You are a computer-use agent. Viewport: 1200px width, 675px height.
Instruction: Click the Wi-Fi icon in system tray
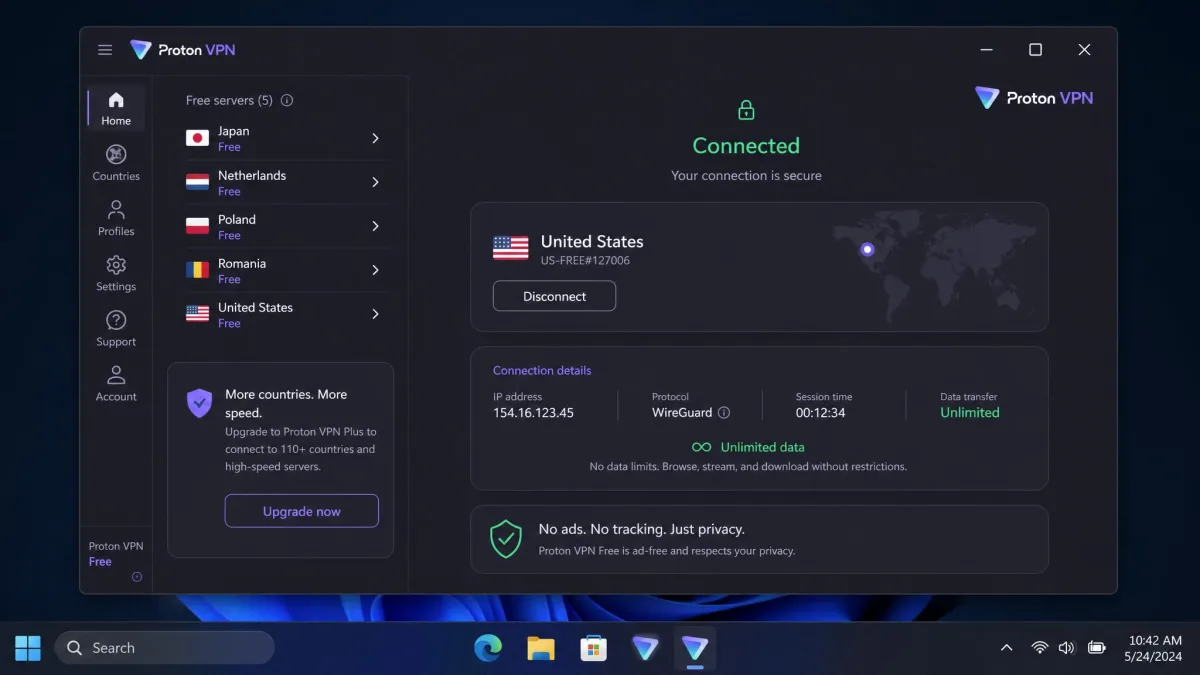pyautogui.click(x=1039, y=648)
